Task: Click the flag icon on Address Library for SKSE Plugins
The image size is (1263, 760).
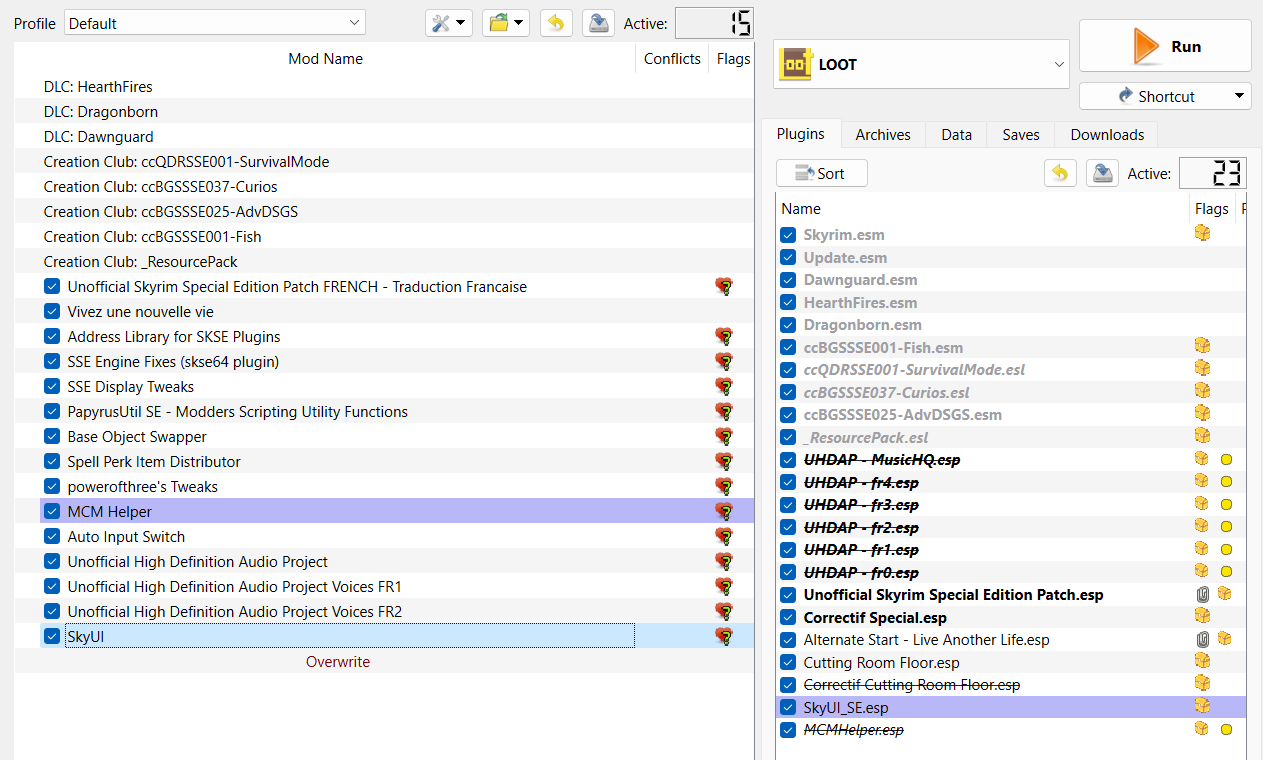Action: tap(725, 336)
